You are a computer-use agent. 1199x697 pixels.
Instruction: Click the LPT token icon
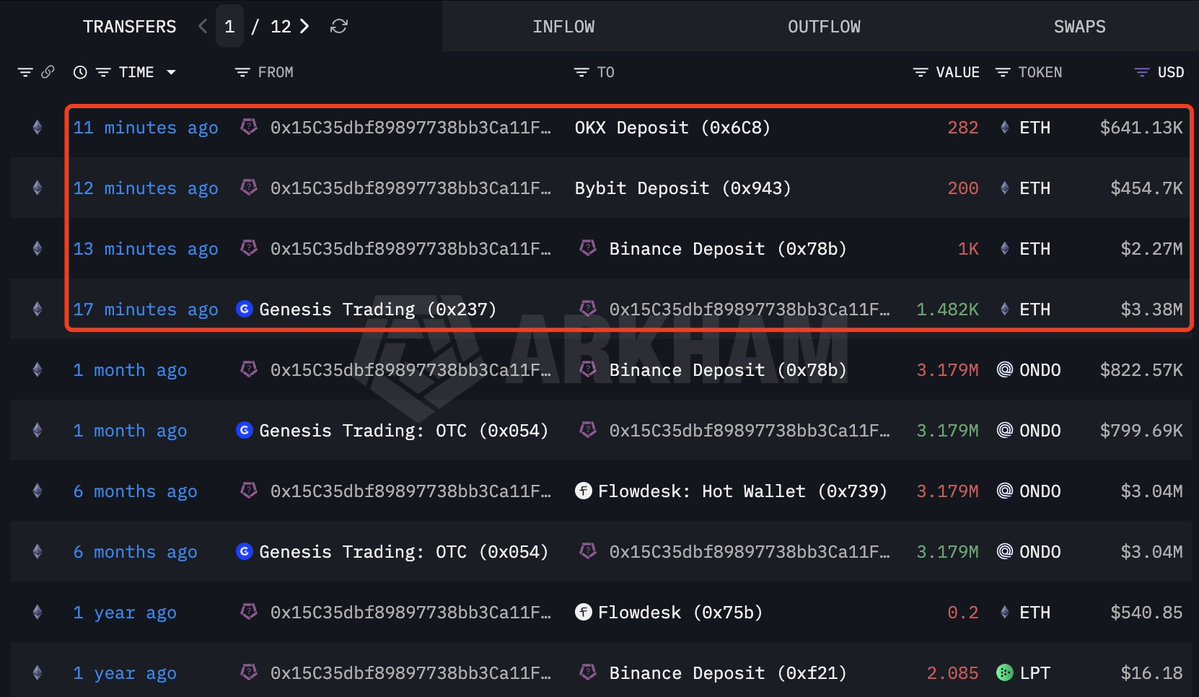click(x=1005, y=673)
